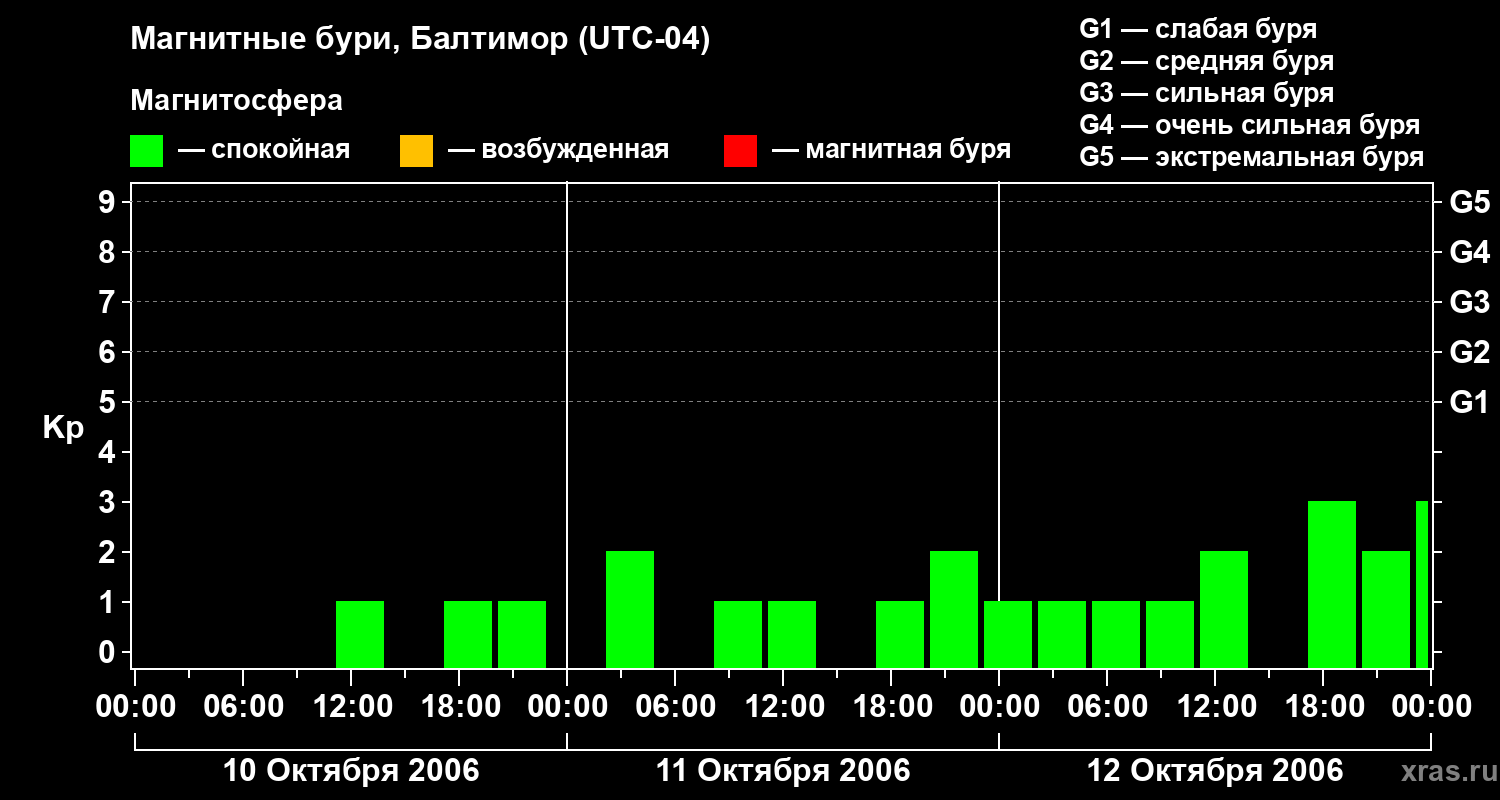Click the '12:00' time label for 10 Октября
Image resolution: width=1500 pixels, height=800 pixels.
[352, 707]
